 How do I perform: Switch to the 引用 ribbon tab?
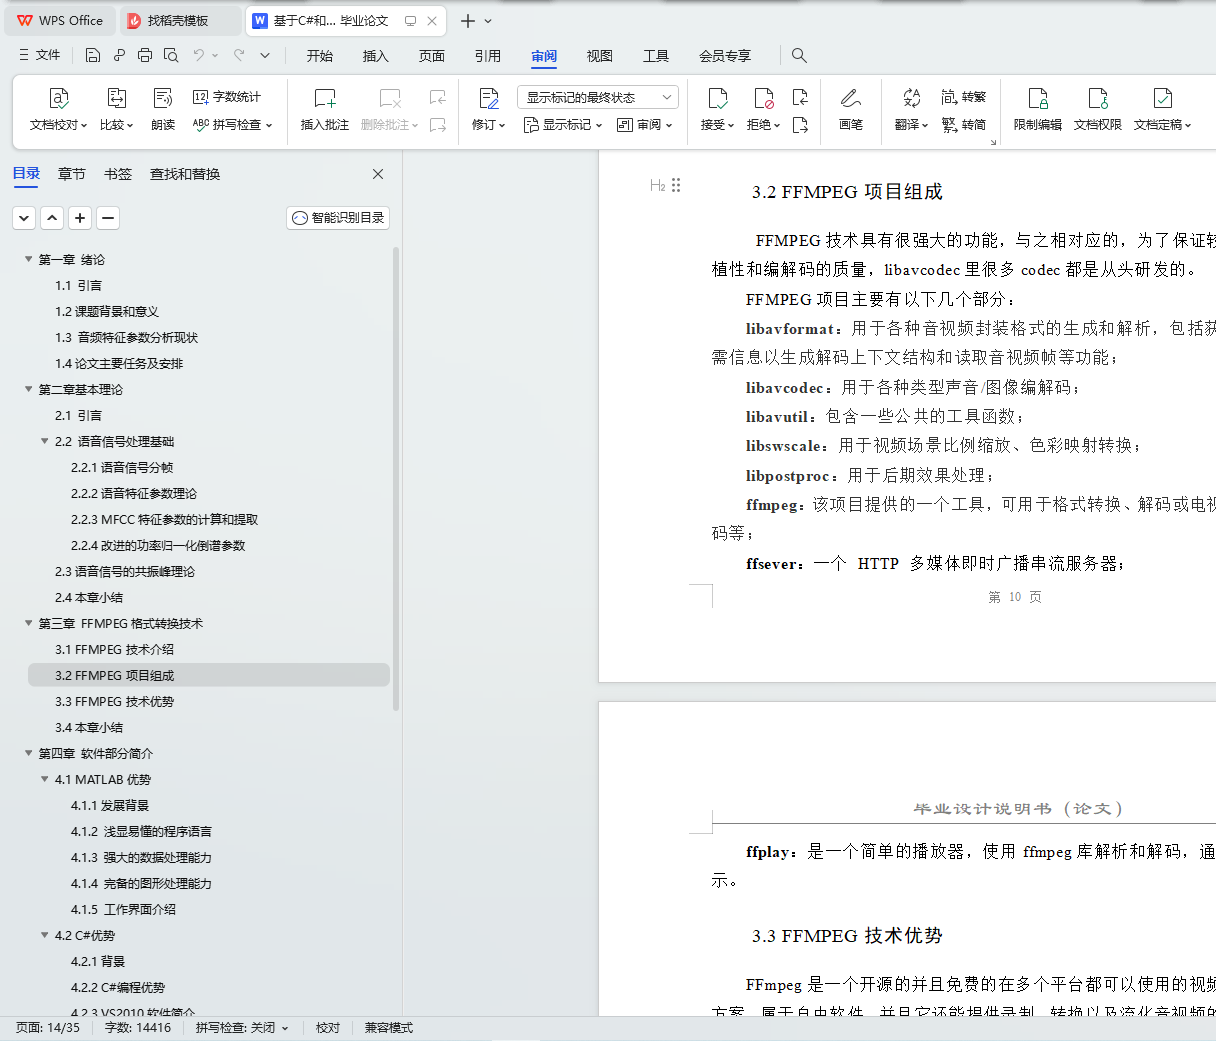point(488,56)
